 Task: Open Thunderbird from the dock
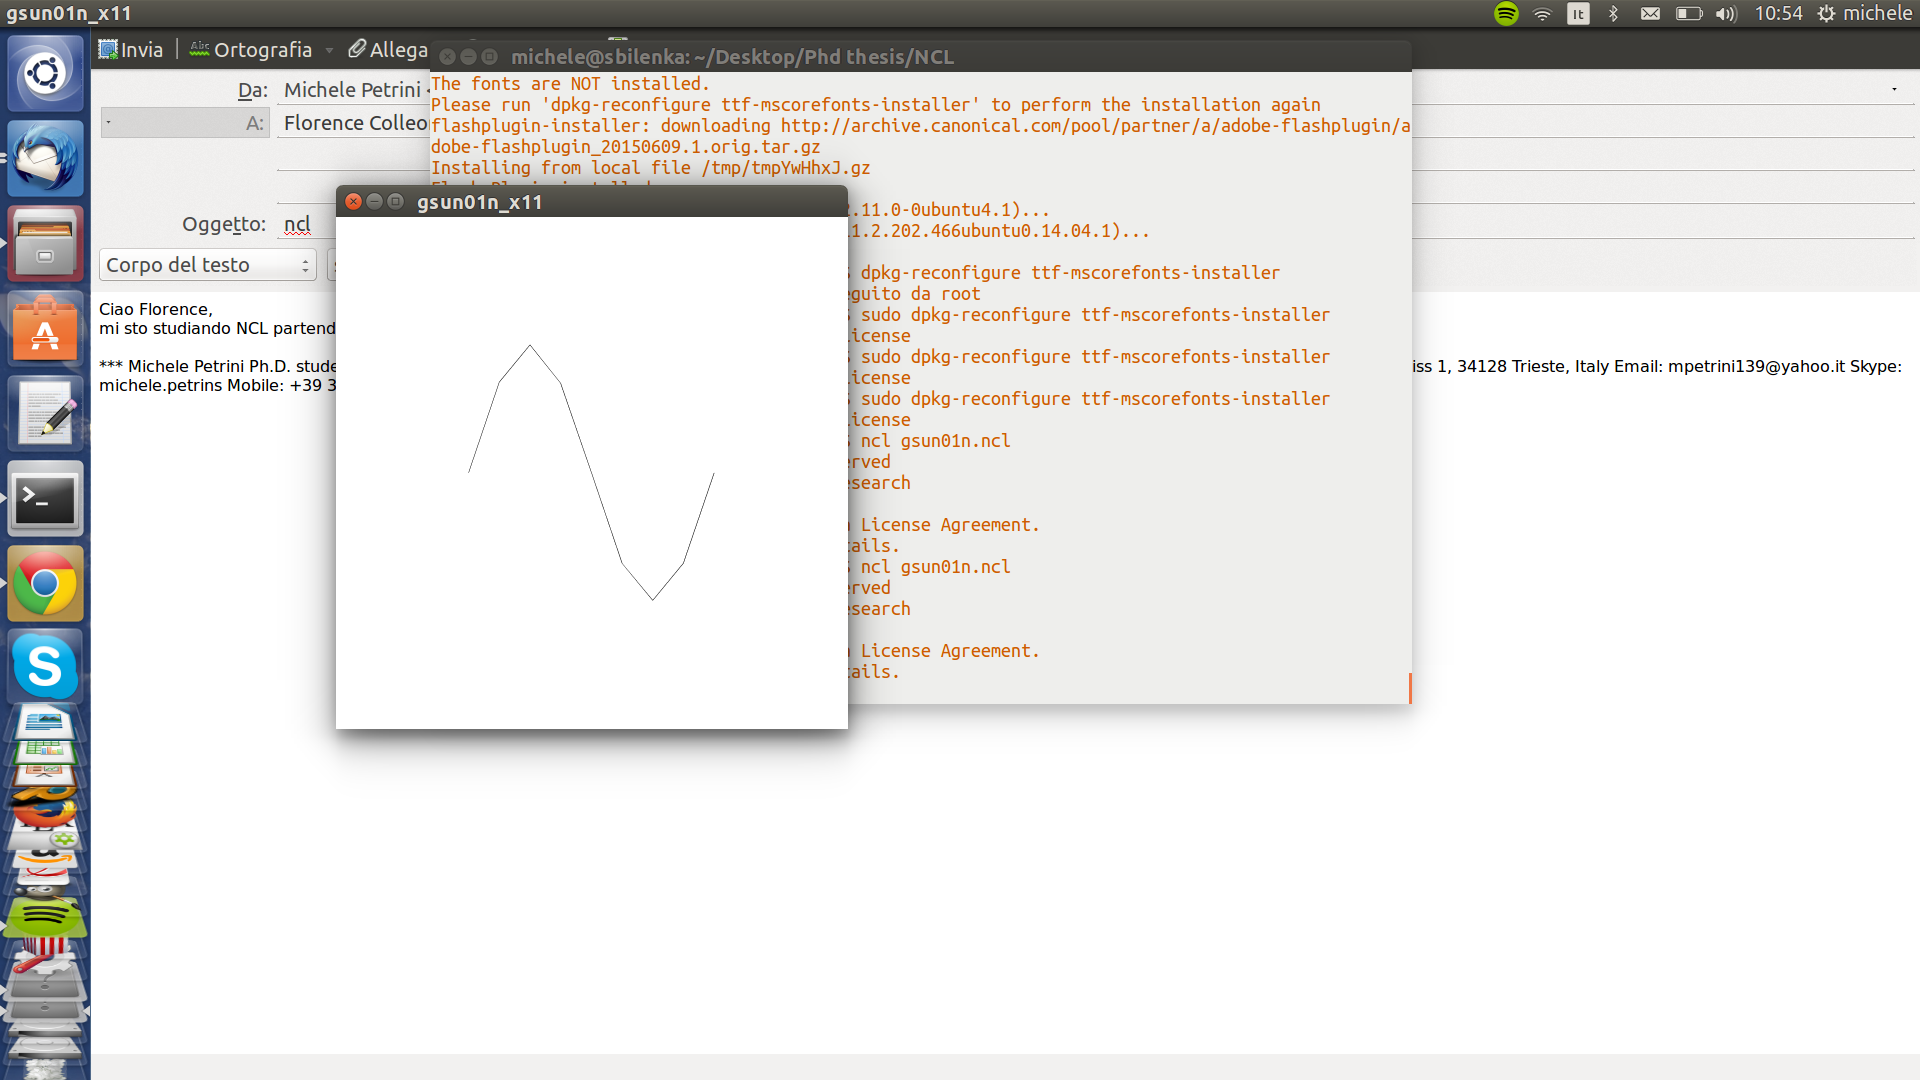(45, 158)
